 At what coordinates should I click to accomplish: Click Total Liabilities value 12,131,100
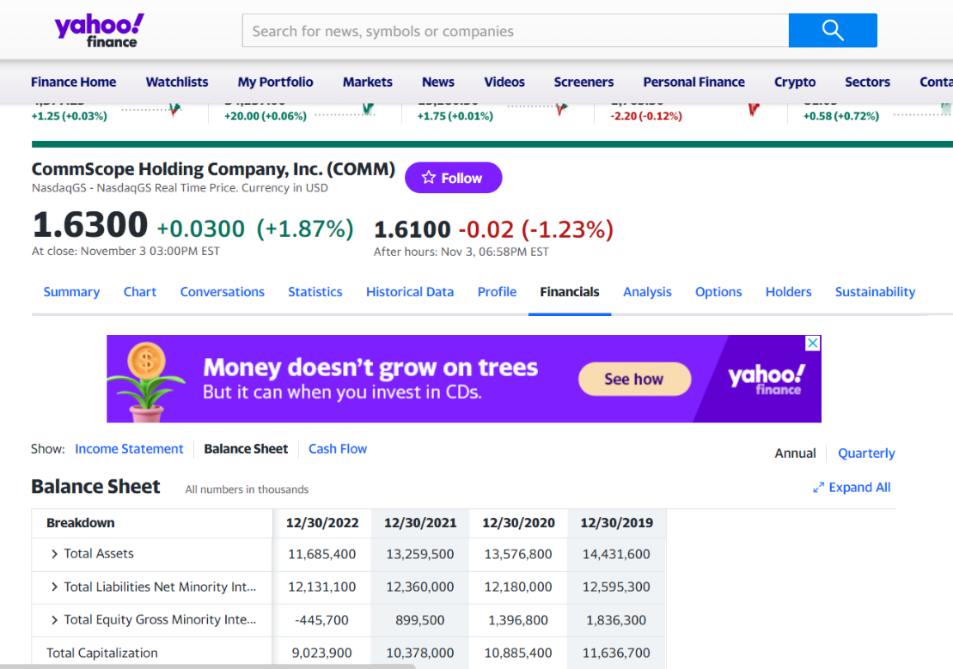point(322,587)
